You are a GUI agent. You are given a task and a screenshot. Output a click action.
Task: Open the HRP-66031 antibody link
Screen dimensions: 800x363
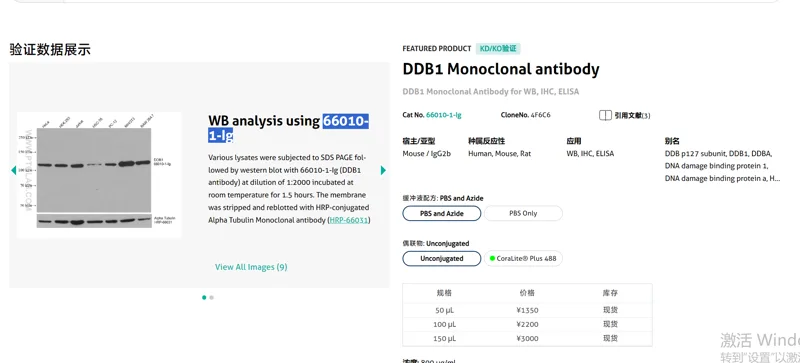click(x=348, y=220)
